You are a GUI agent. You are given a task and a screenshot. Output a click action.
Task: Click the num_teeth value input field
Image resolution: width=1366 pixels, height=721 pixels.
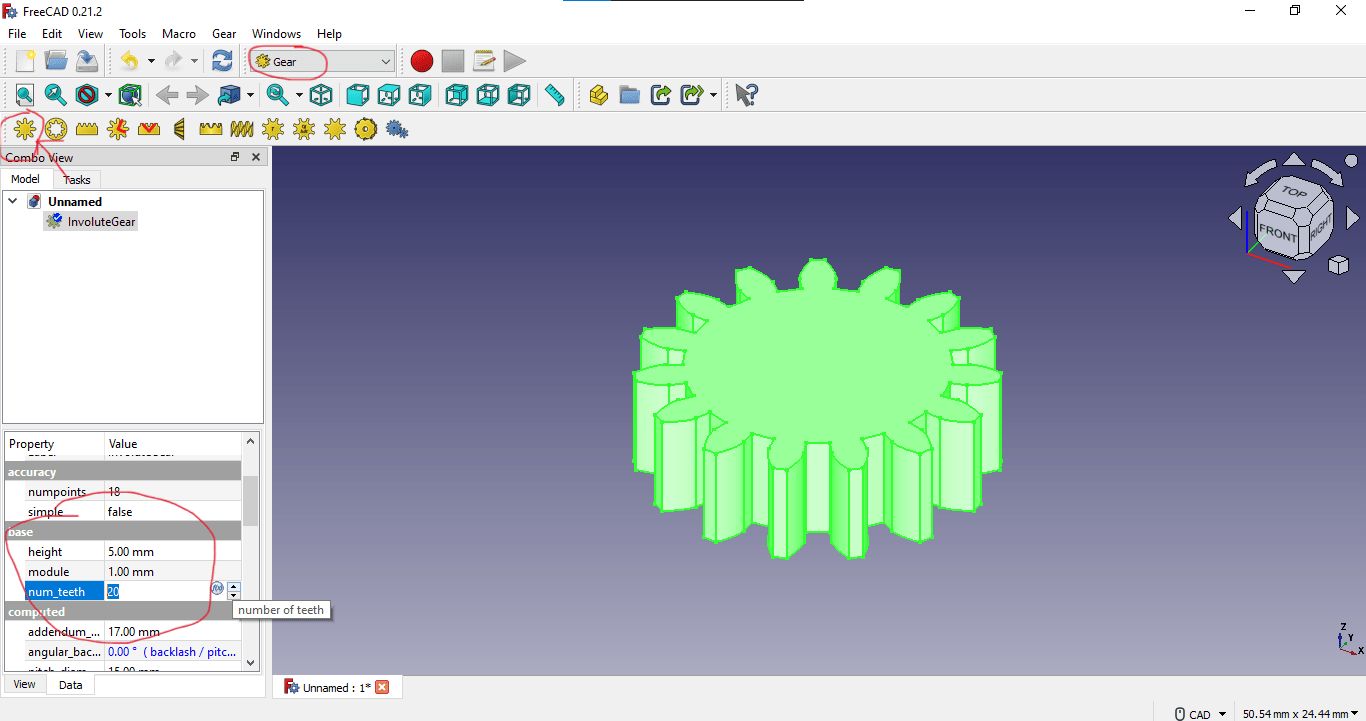157,592
